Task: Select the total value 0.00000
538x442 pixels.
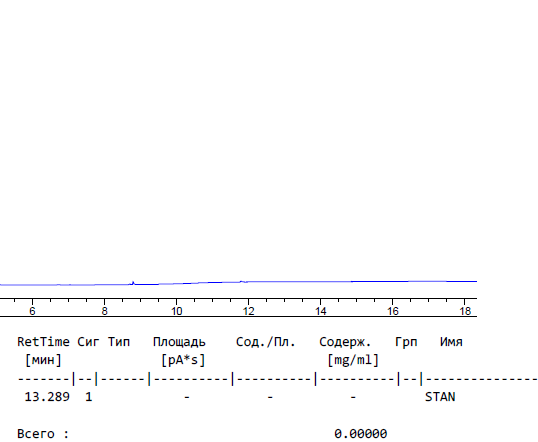Action: pos(361,434)
